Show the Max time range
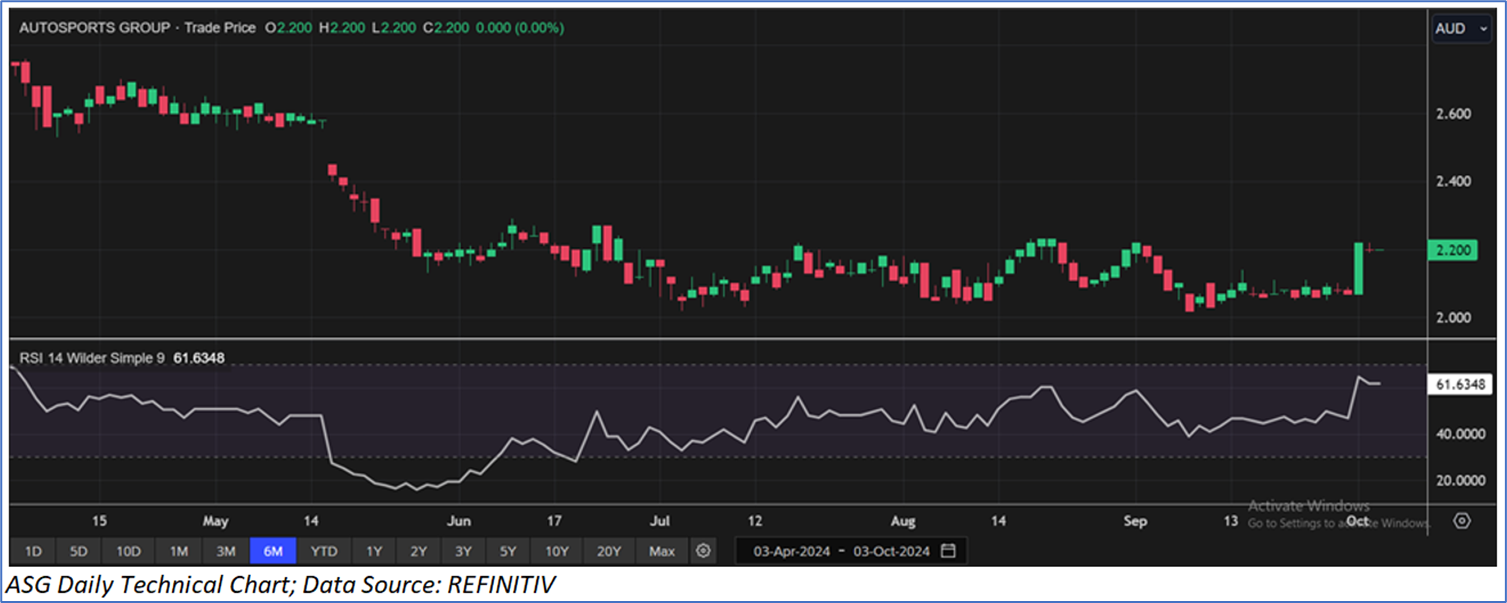Viewport: 1507px width, 603px height. pos(662,551)
